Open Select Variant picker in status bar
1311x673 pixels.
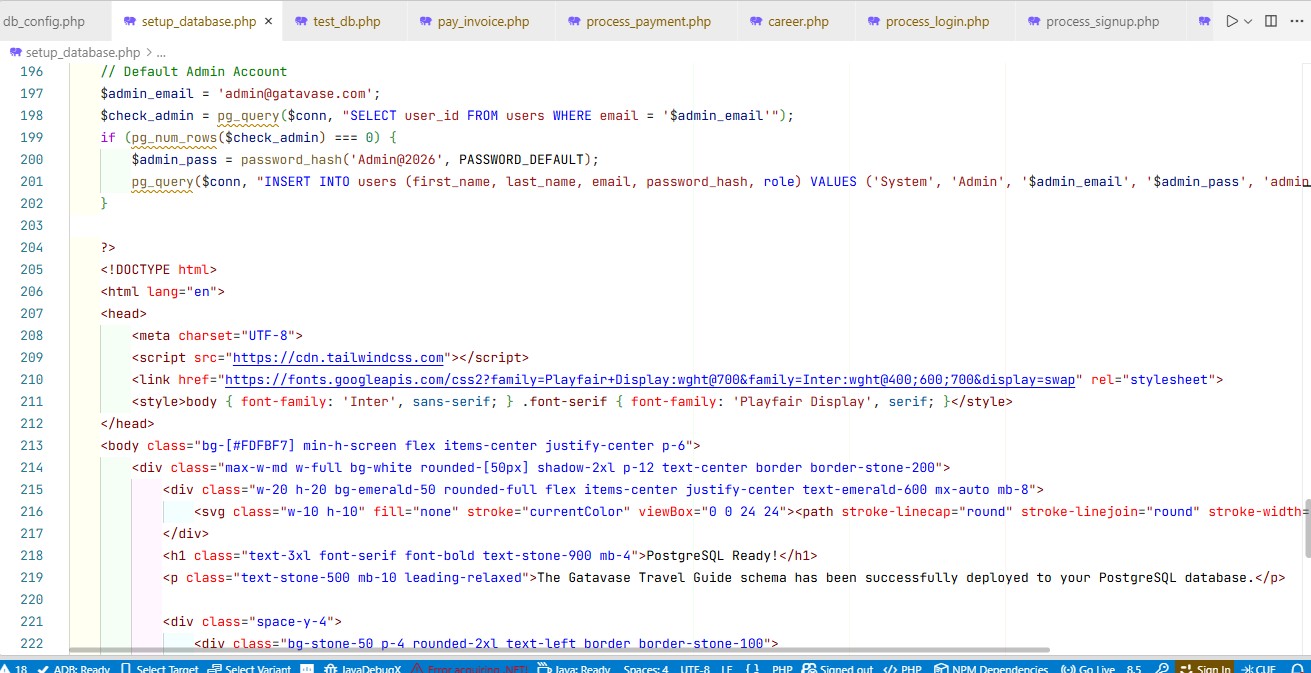click(x=249, y=668)
